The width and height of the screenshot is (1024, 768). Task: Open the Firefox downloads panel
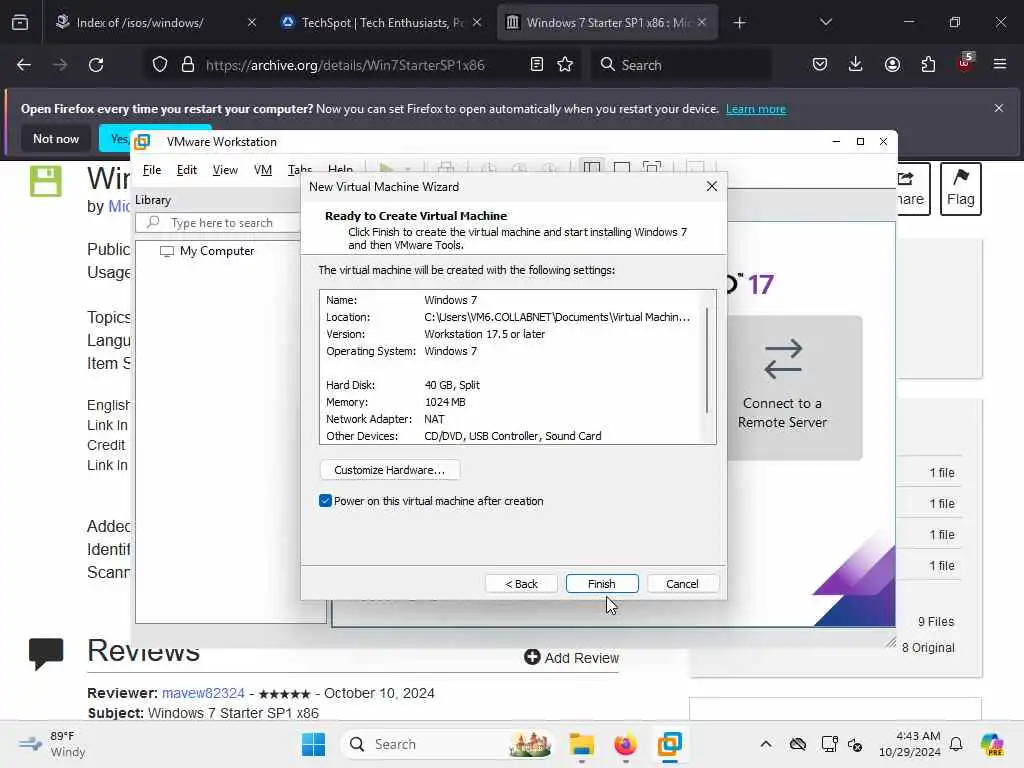(856, 65)
